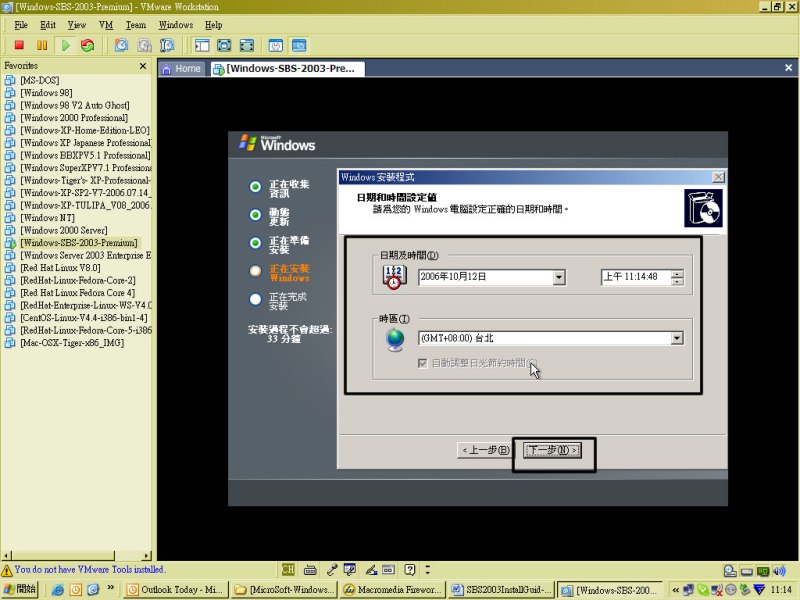Open the VM menu

106,24
